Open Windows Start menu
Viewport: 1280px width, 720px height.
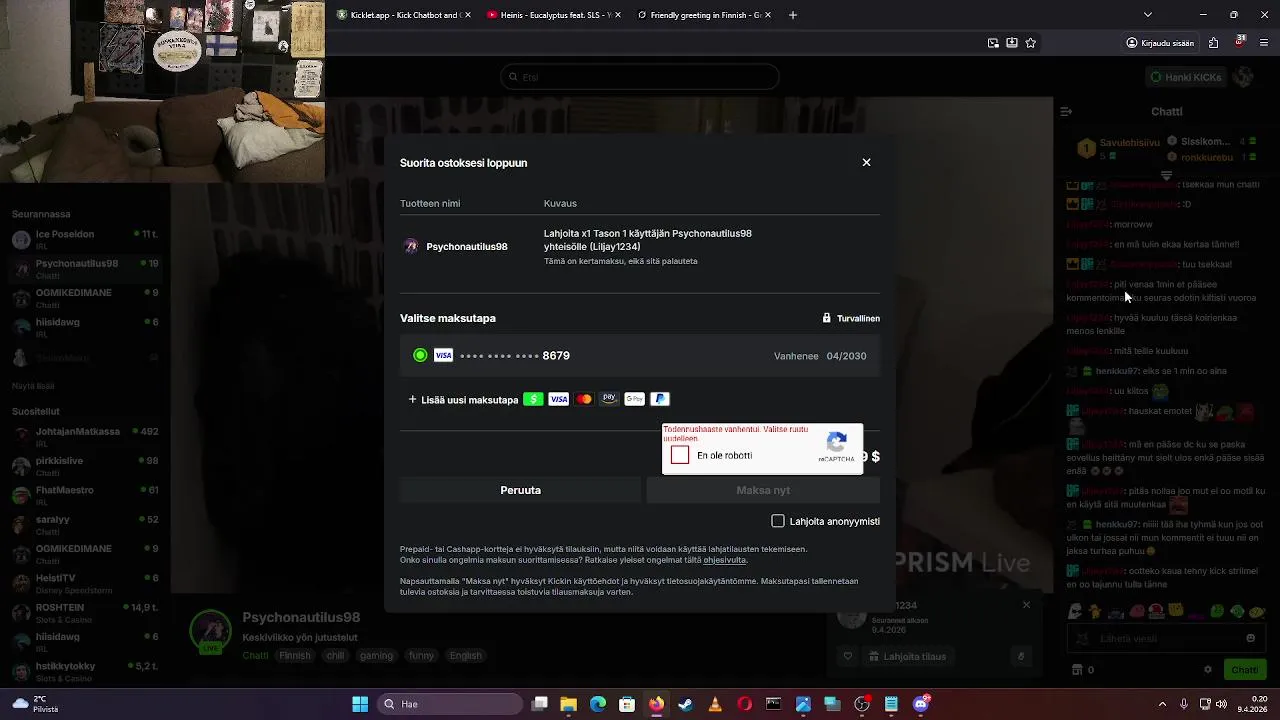(360, 704)
